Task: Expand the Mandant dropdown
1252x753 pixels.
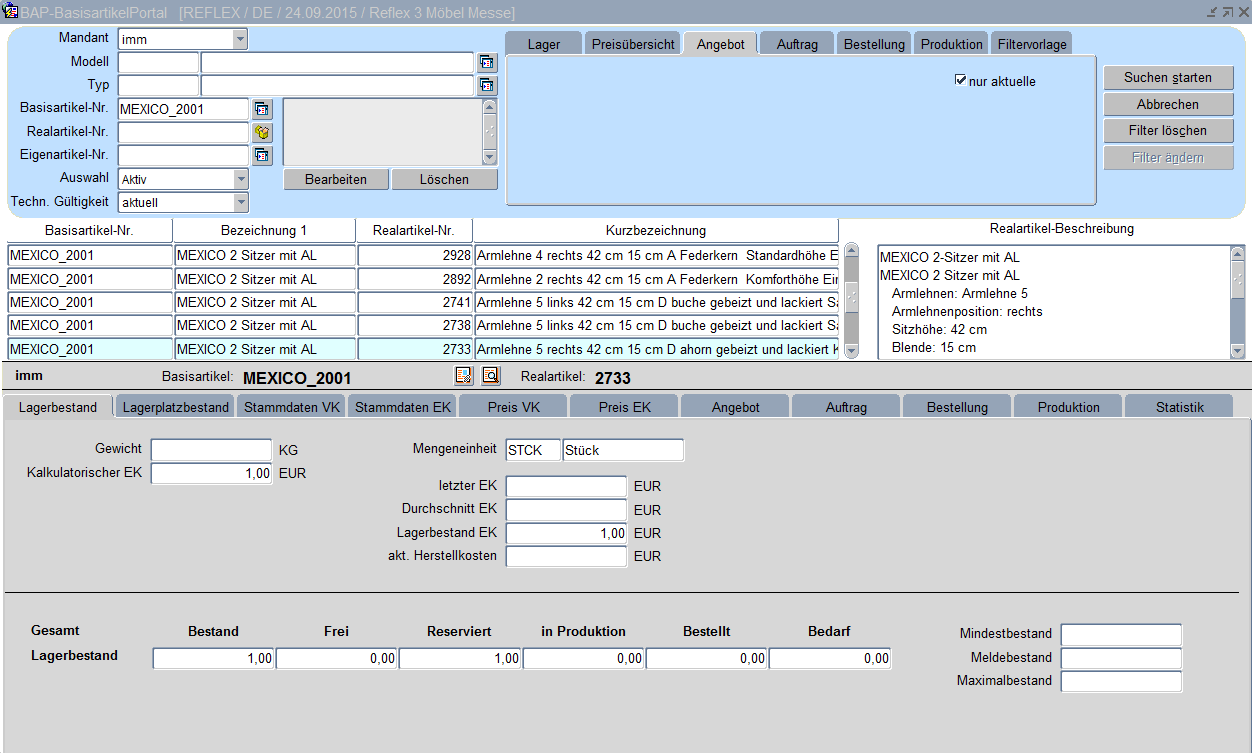Action: pyautogui.click(x=240, y=39)
